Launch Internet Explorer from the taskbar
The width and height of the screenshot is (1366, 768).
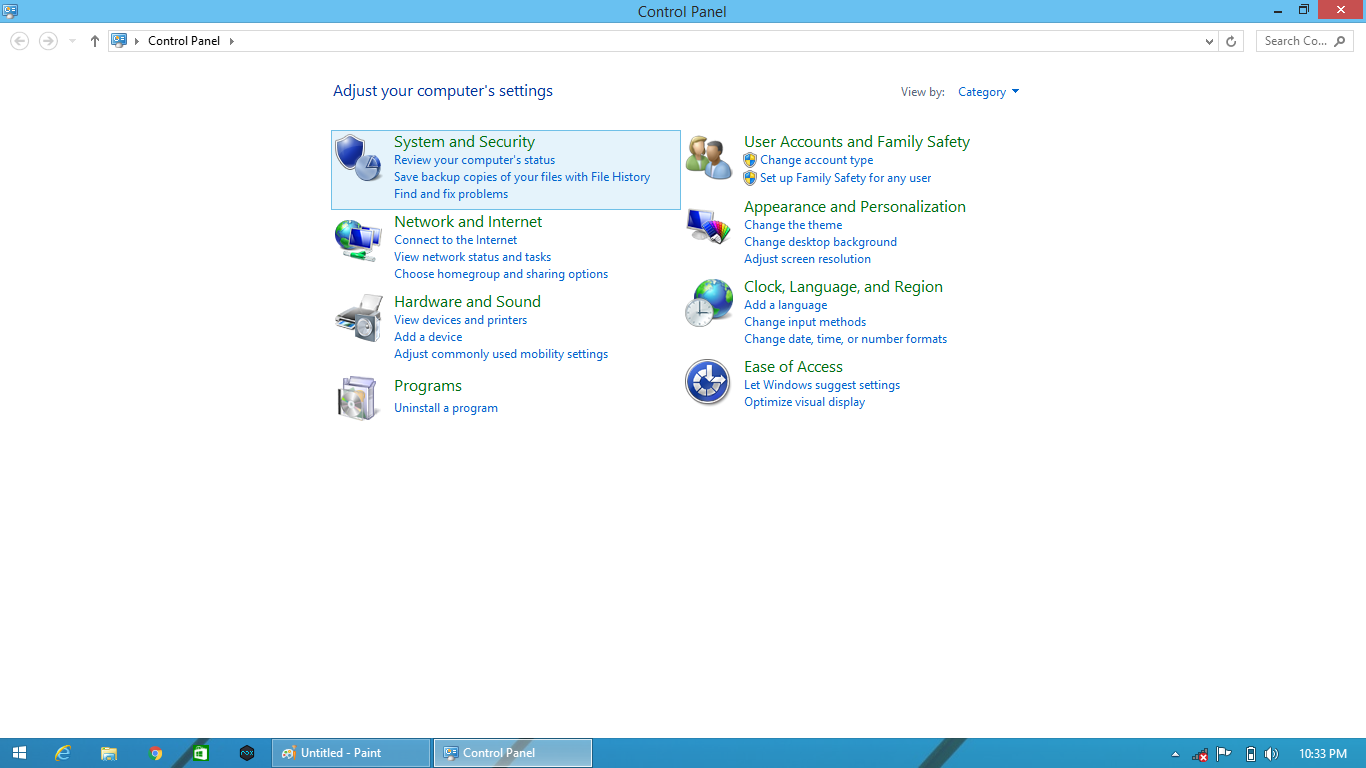(63, 753)
